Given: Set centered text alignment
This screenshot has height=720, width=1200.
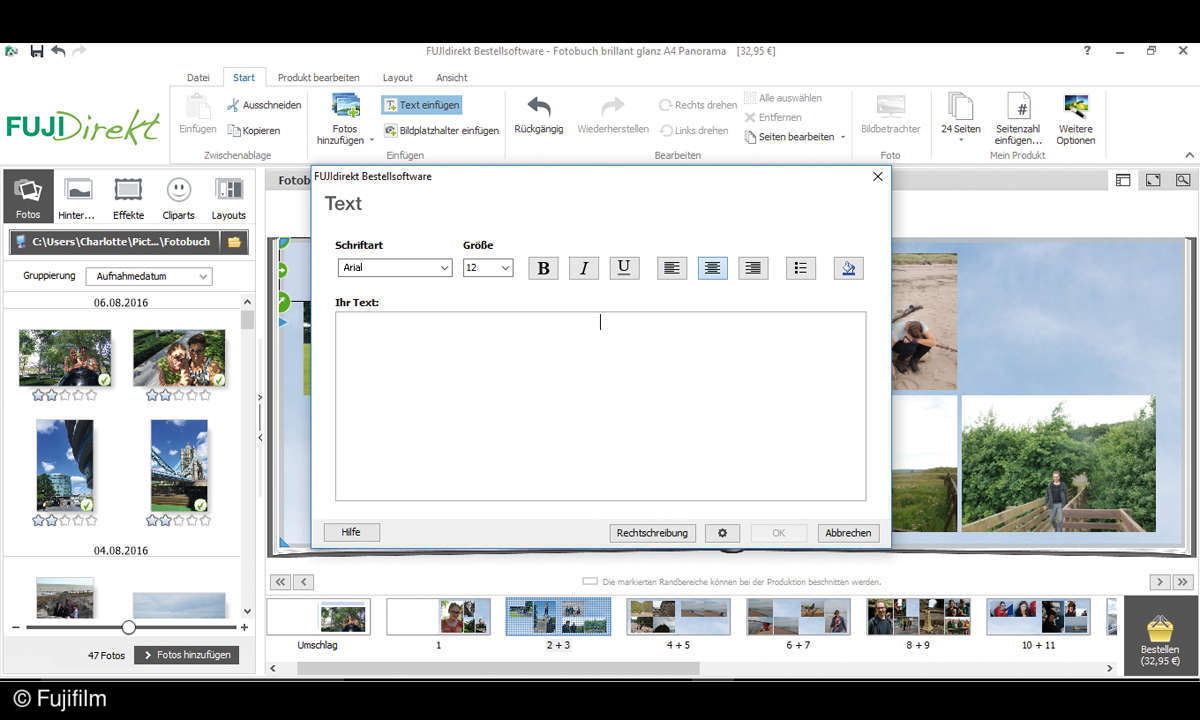Looking at the screenshot, I should (713, 268).
